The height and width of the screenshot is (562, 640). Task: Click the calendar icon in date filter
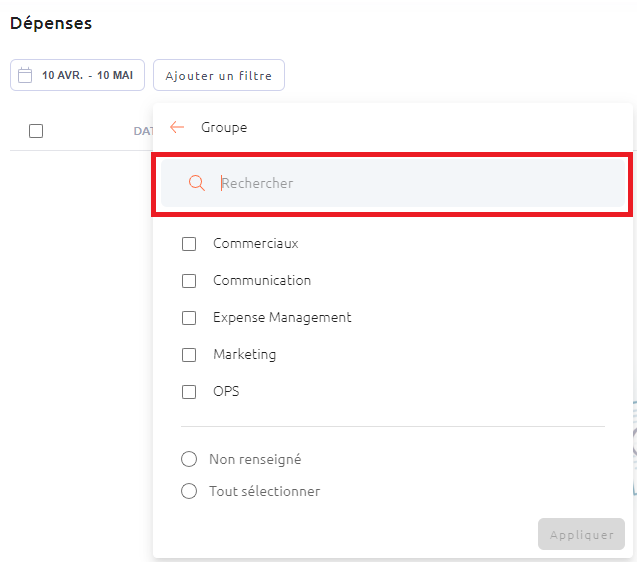tap(25, 75)
